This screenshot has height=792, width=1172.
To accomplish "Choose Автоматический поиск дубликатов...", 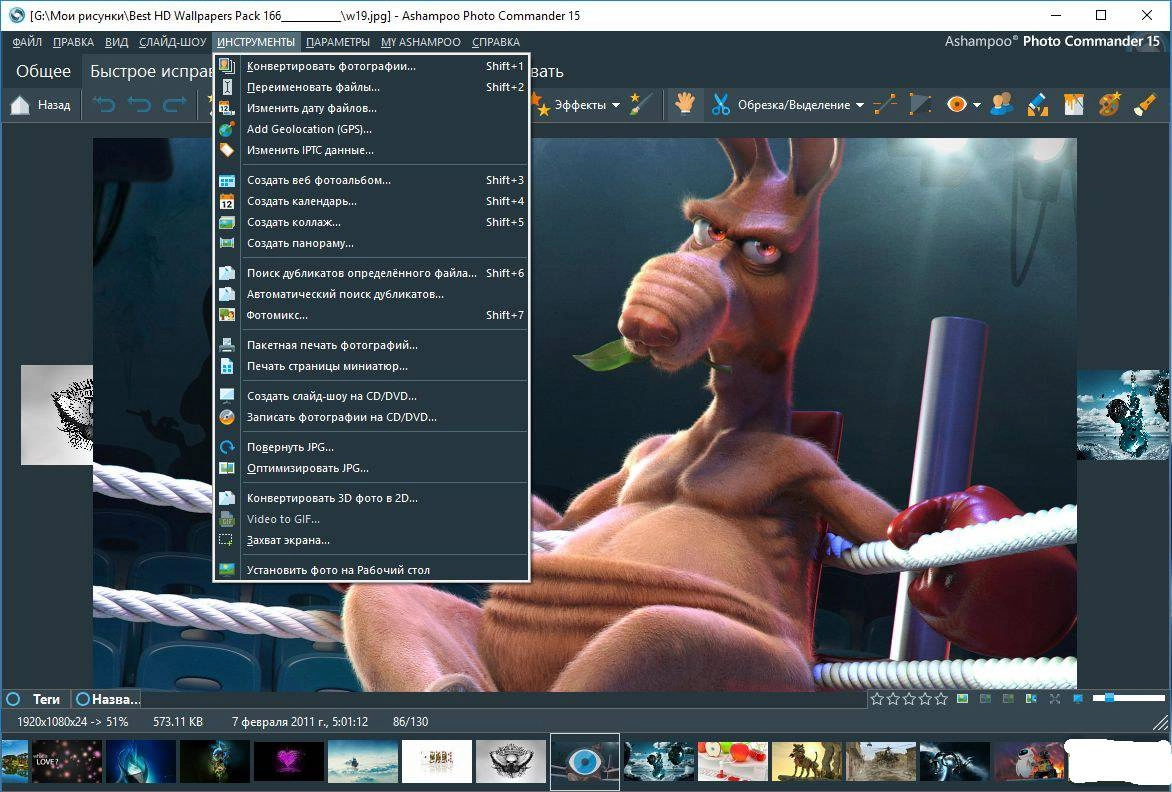I will (371, 294).
